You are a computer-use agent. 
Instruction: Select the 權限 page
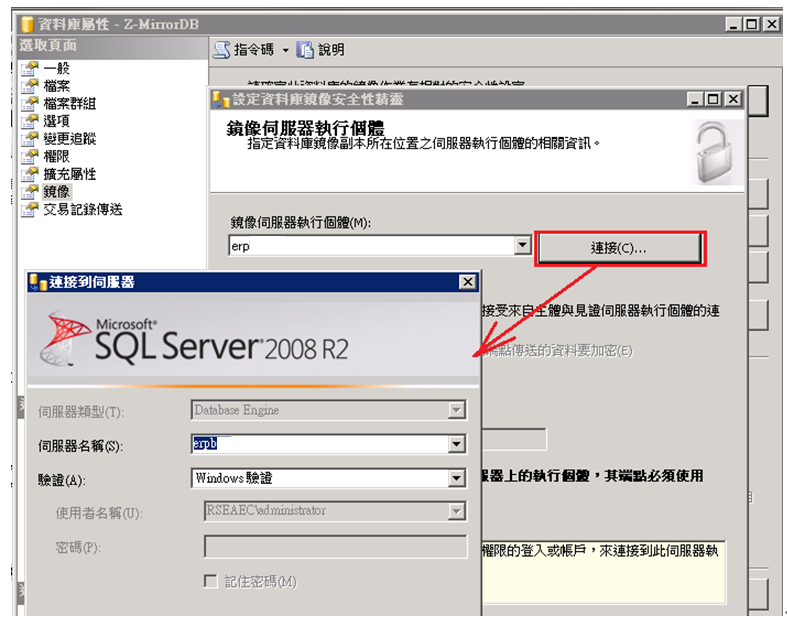(56, 156)
